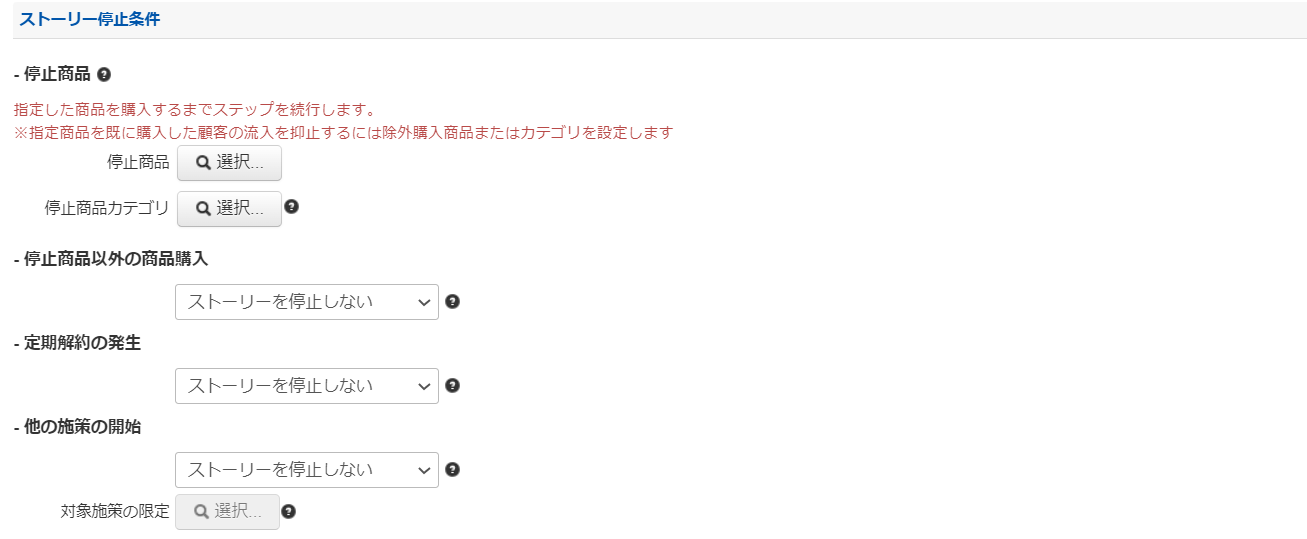Viewport: 1307px width, 539px height.
Task: Click help icon next to 対象施策の限定 button
Action: [289, 511]
